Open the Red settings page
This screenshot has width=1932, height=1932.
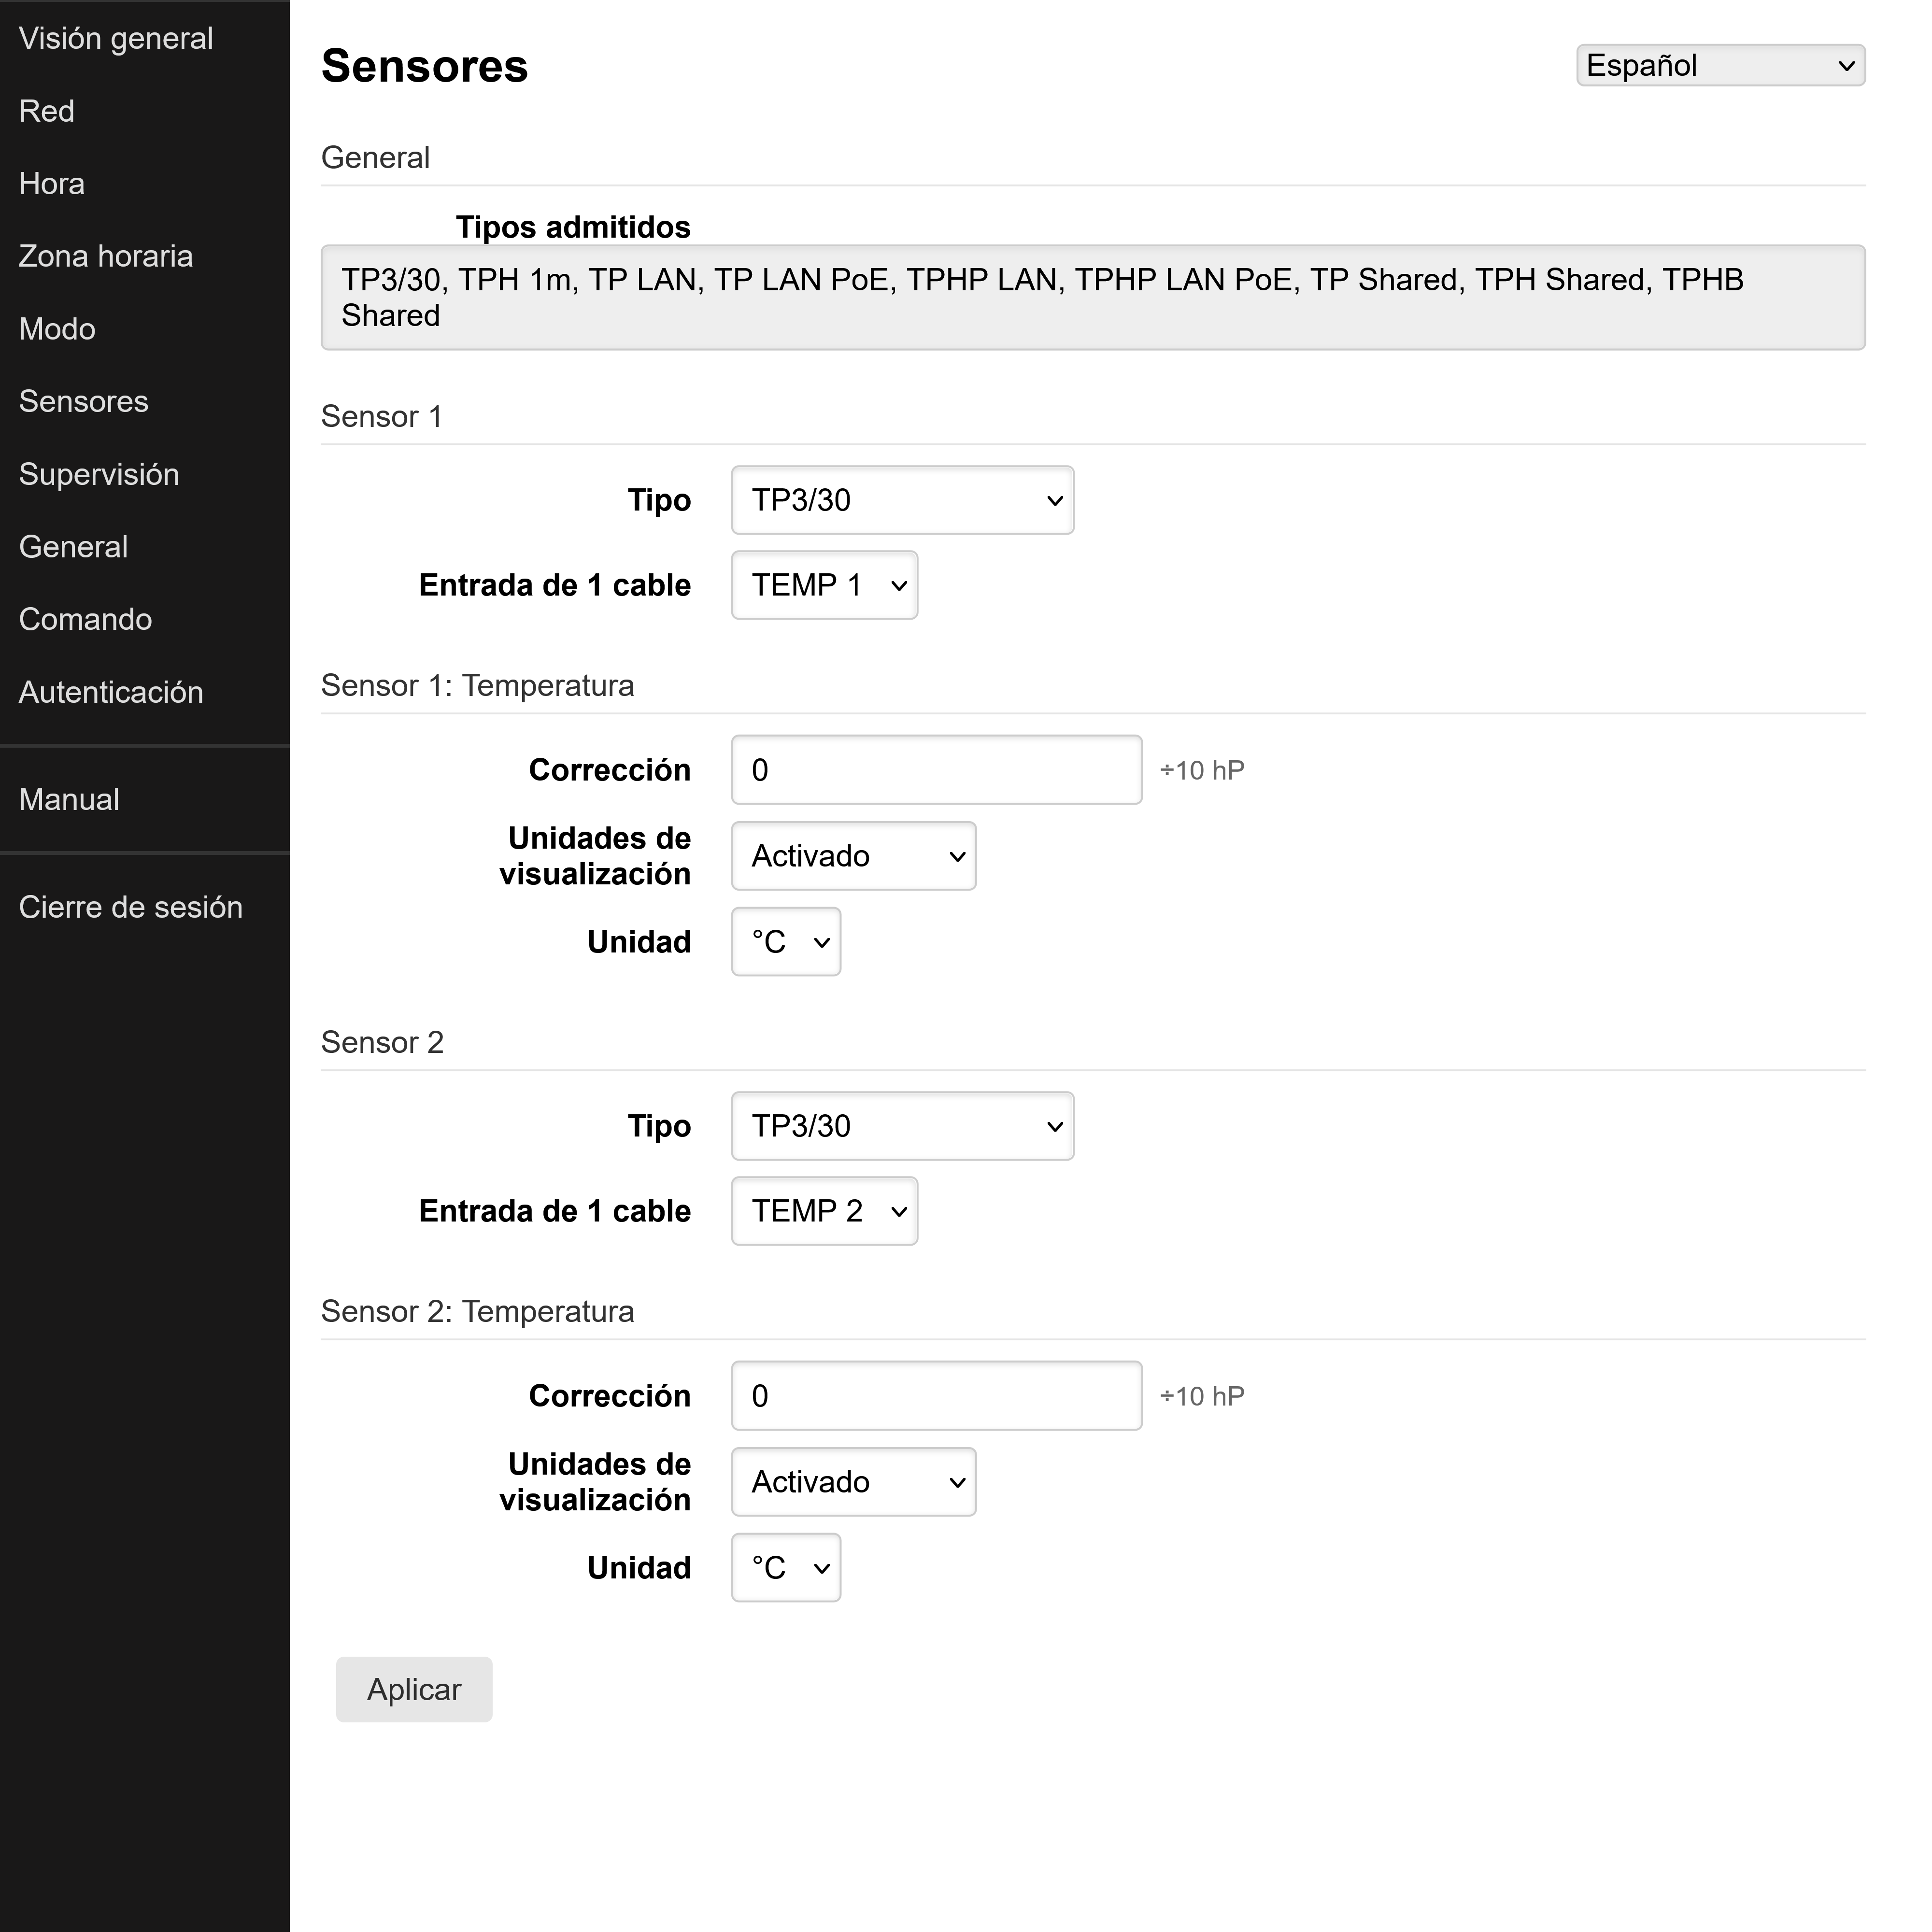[x=46, y=110]
